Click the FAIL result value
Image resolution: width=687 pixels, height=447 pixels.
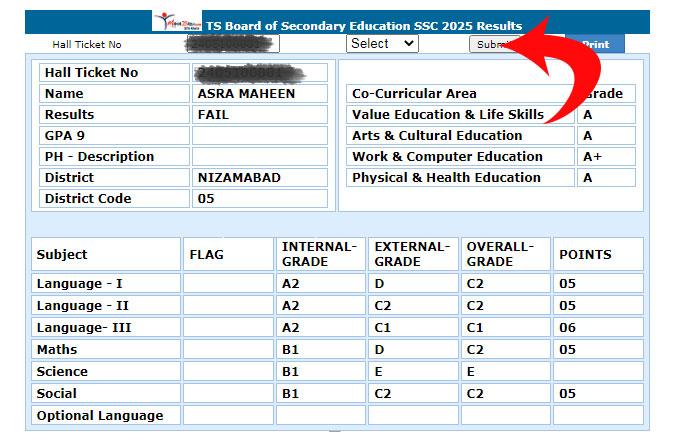[213, 115]
